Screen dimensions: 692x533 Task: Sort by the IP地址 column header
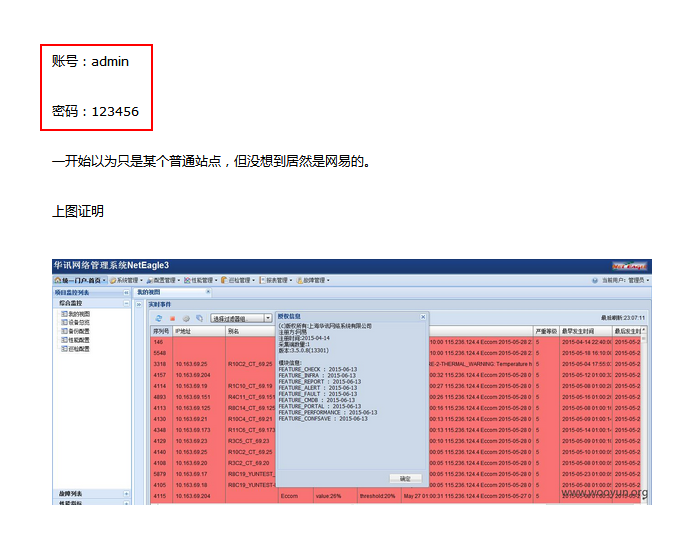(199, 331)
